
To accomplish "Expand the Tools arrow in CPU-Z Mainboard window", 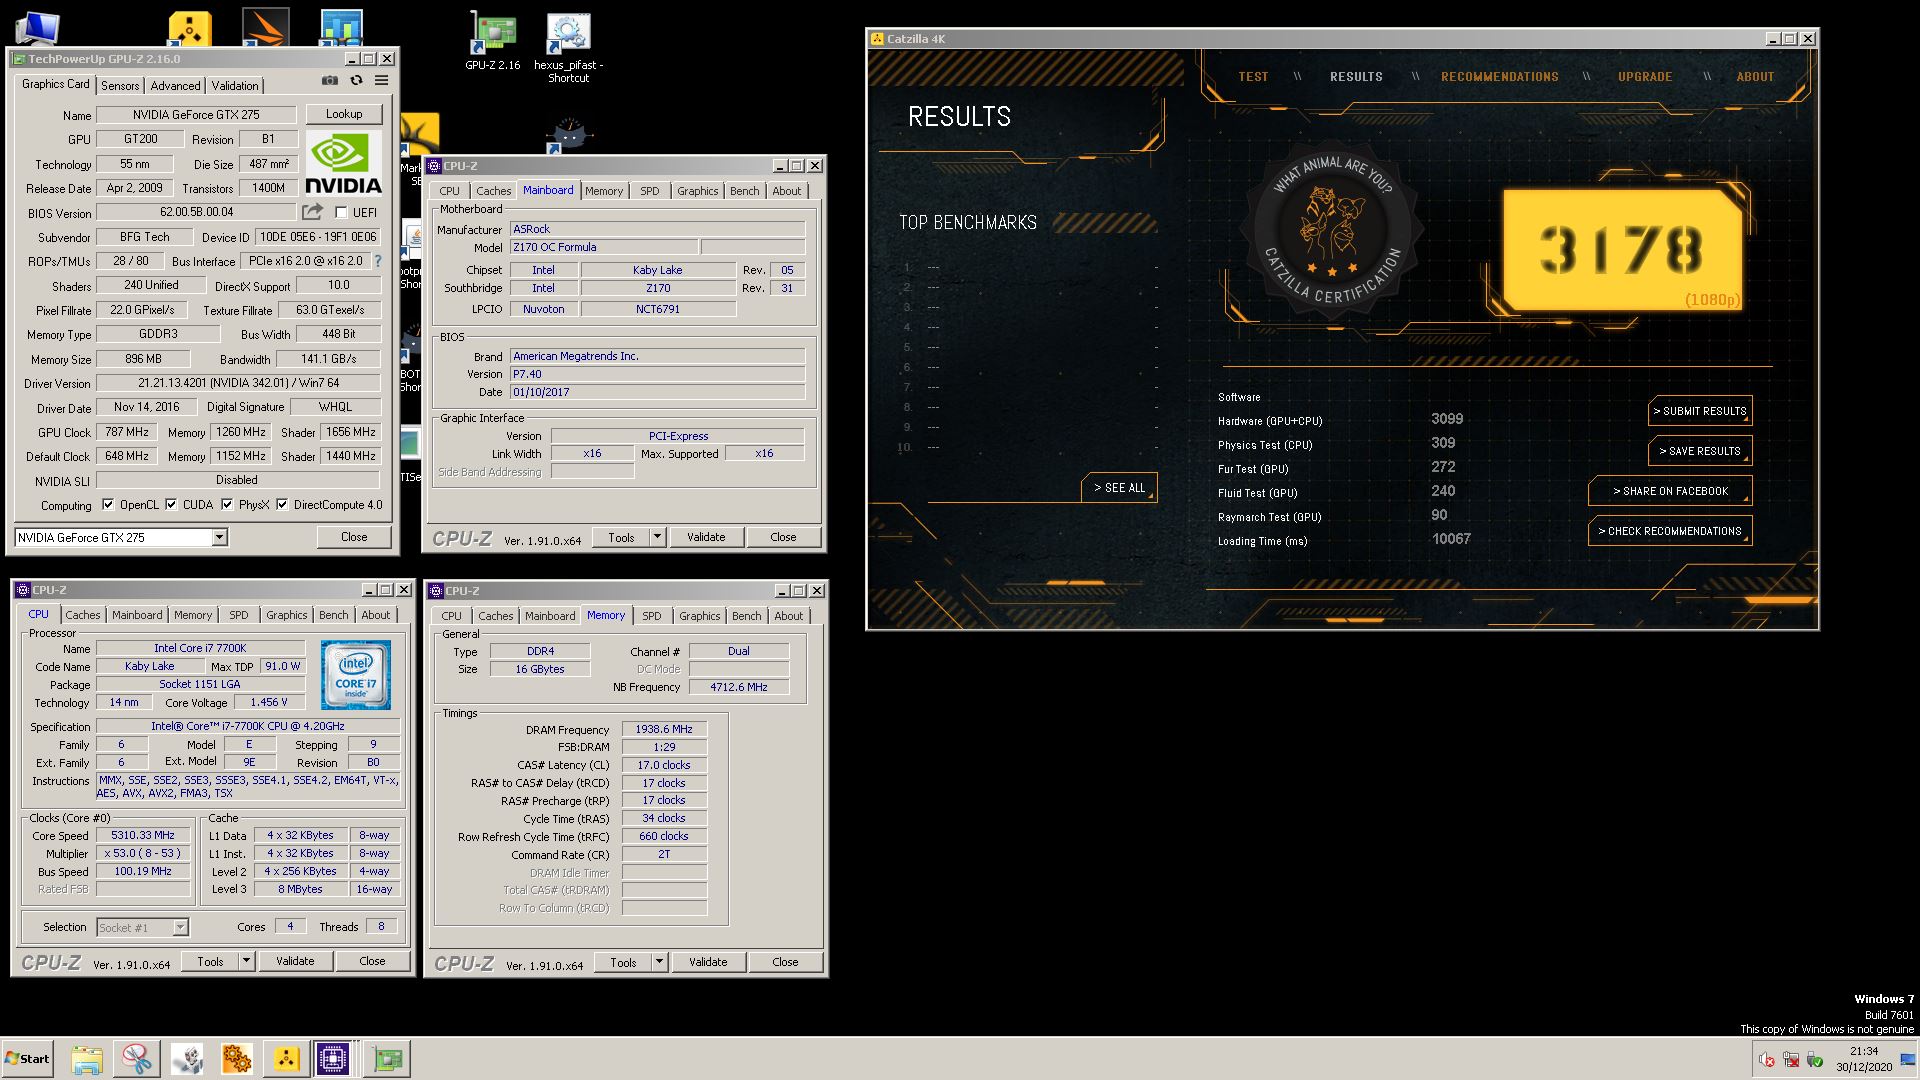I will click(657, 537).
